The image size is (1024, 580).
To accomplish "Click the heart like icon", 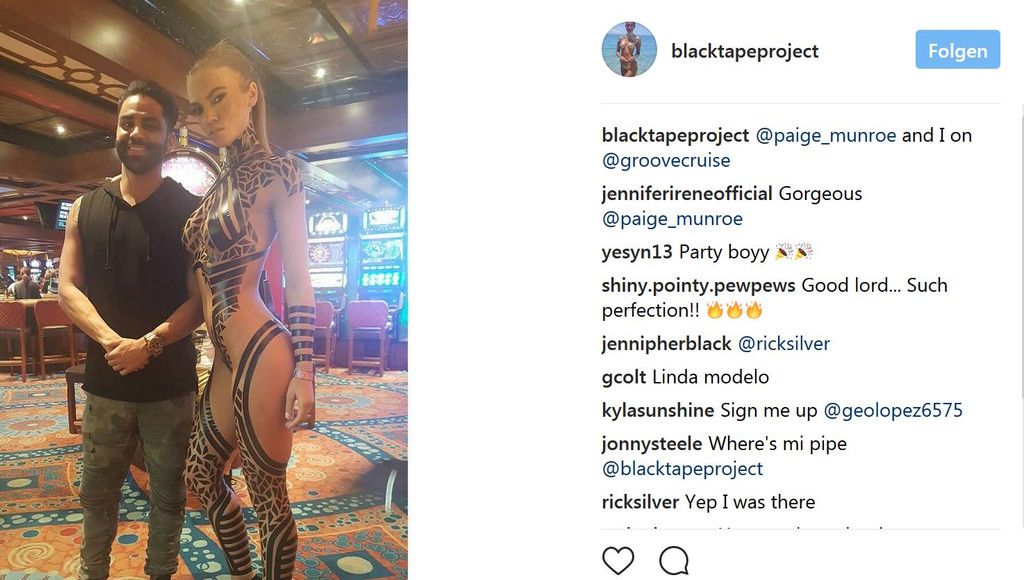I will pos(618,560).
